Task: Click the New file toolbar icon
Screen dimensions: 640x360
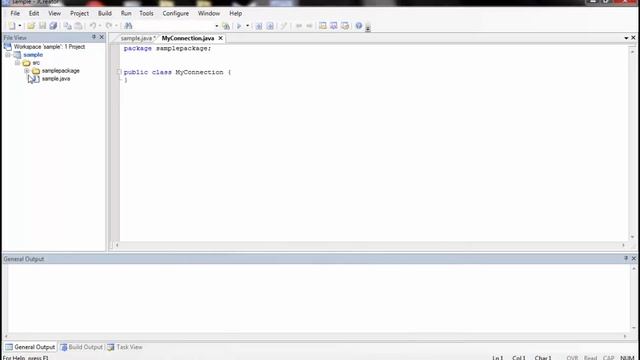Action: pyautogui.click(x=12, y=26)
